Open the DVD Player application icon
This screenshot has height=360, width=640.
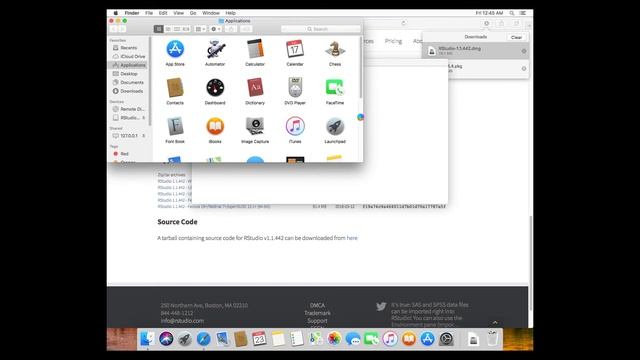pyautogui.click(x=295, y=88)
